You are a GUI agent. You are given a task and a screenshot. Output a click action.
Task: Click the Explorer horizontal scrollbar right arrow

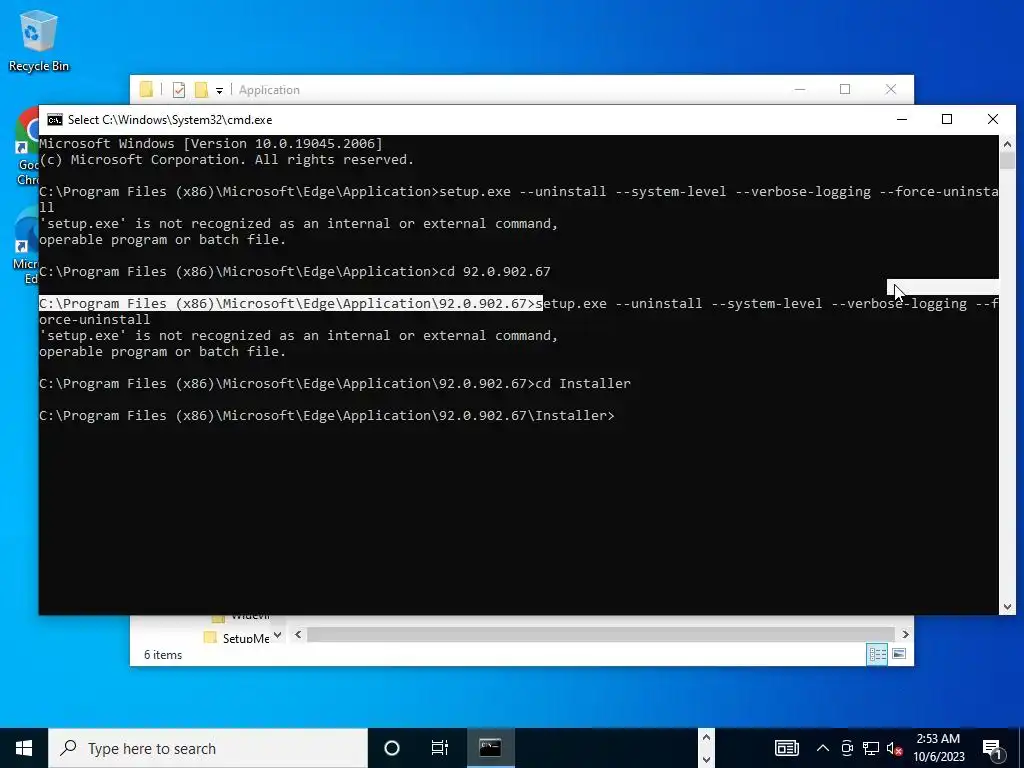(x=905, y=634)
